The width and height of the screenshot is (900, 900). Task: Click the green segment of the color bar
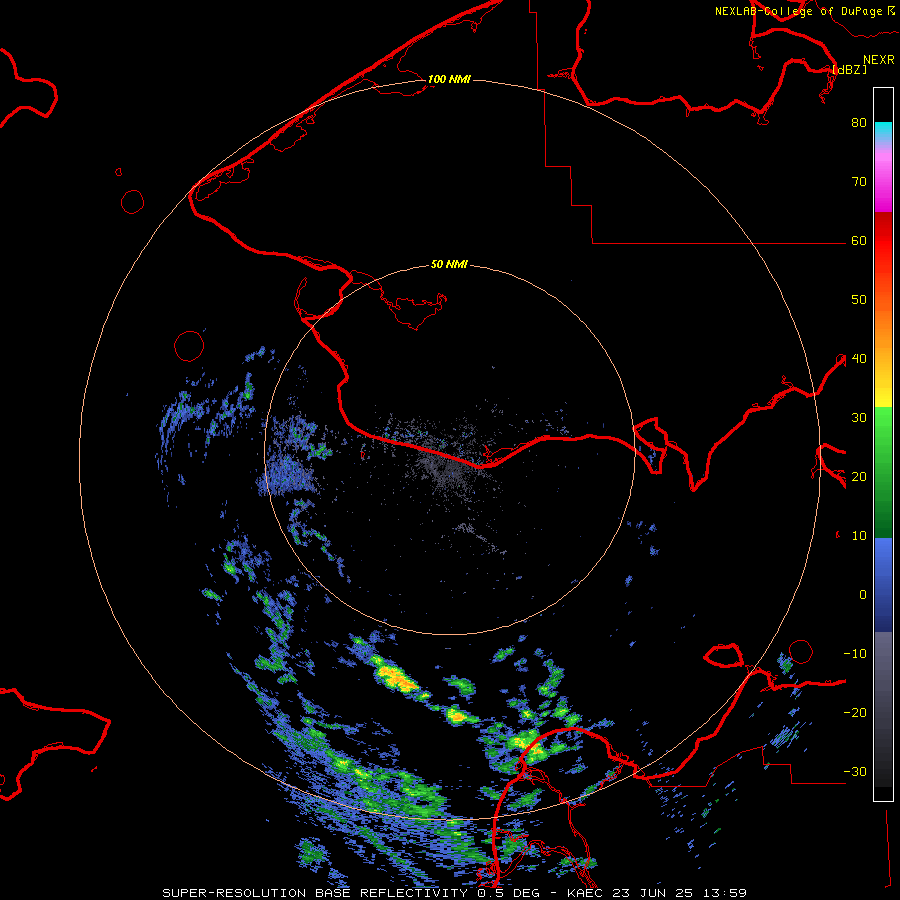coord(883,472)
